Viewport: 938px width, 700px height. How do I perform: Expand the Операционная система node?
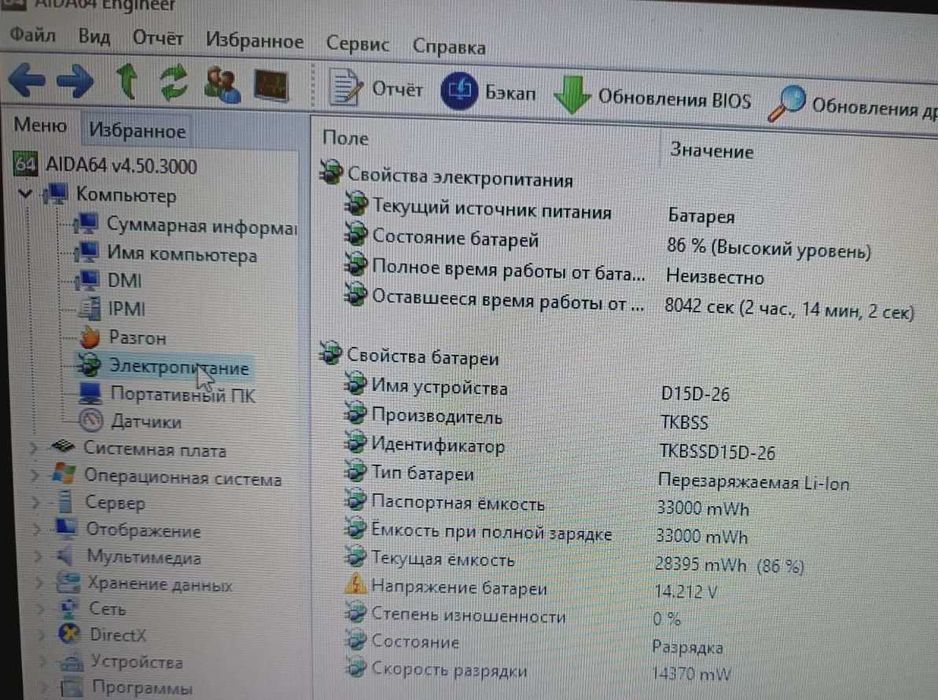[35, 474]
